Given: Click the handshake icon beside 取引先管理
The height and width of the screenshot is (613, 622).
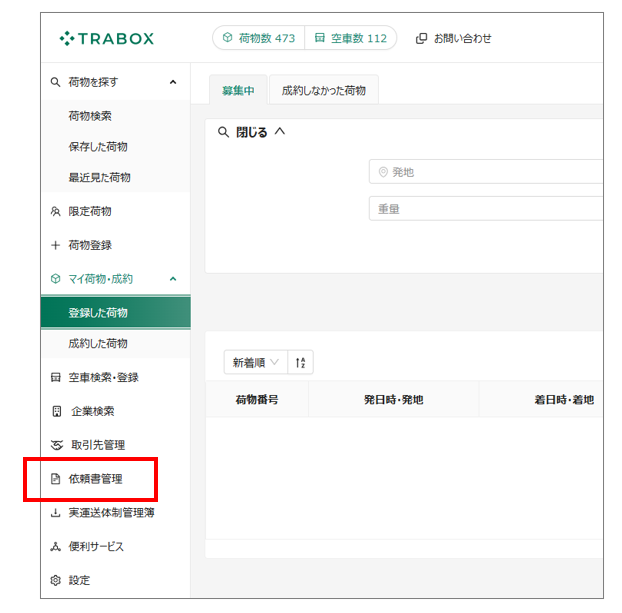Looking at the screenshot, I should coord(57,445).
